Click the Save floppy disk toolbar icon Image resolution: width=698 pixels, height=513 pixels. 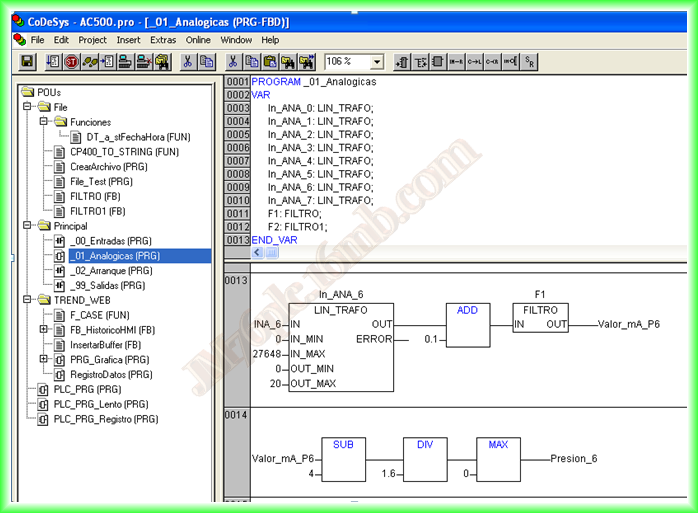tap(27, 62)
